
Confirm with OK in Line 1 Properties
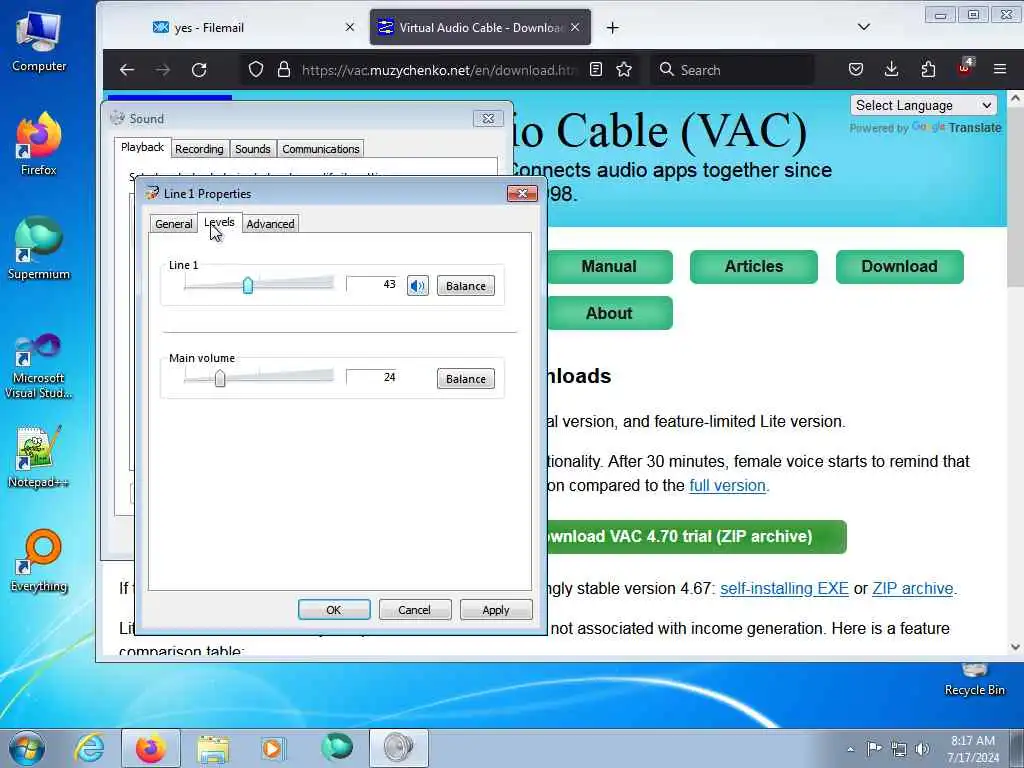click(x=334, y=609)
